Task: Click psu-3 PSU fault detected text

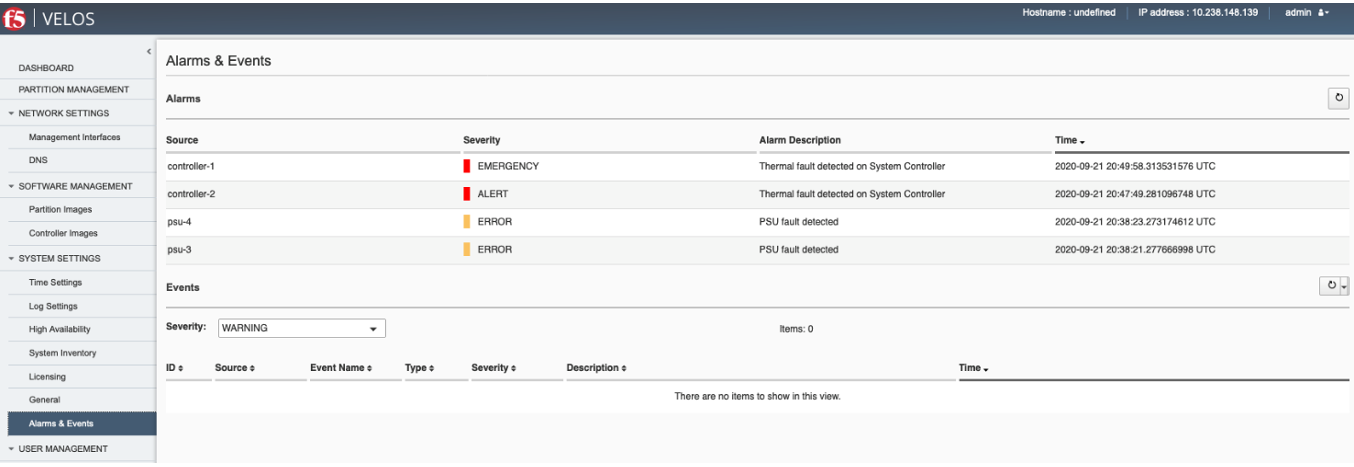Action: pyautogui.click(x=799, y=250)
